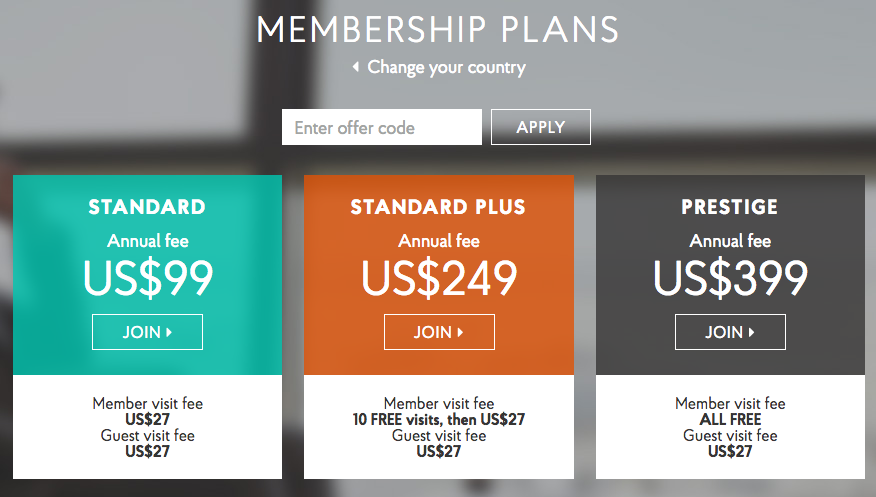Click the MEMBERSHIP PLANS page title

(x=438, y=30)
